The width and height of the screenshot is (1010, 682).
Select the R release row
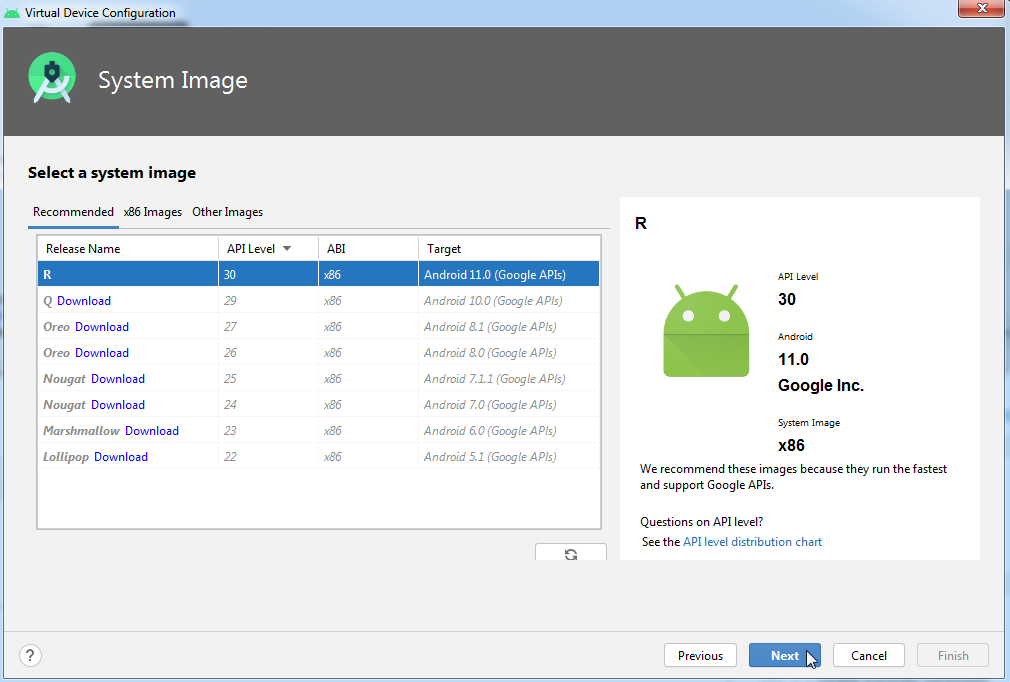pos(318,274)
